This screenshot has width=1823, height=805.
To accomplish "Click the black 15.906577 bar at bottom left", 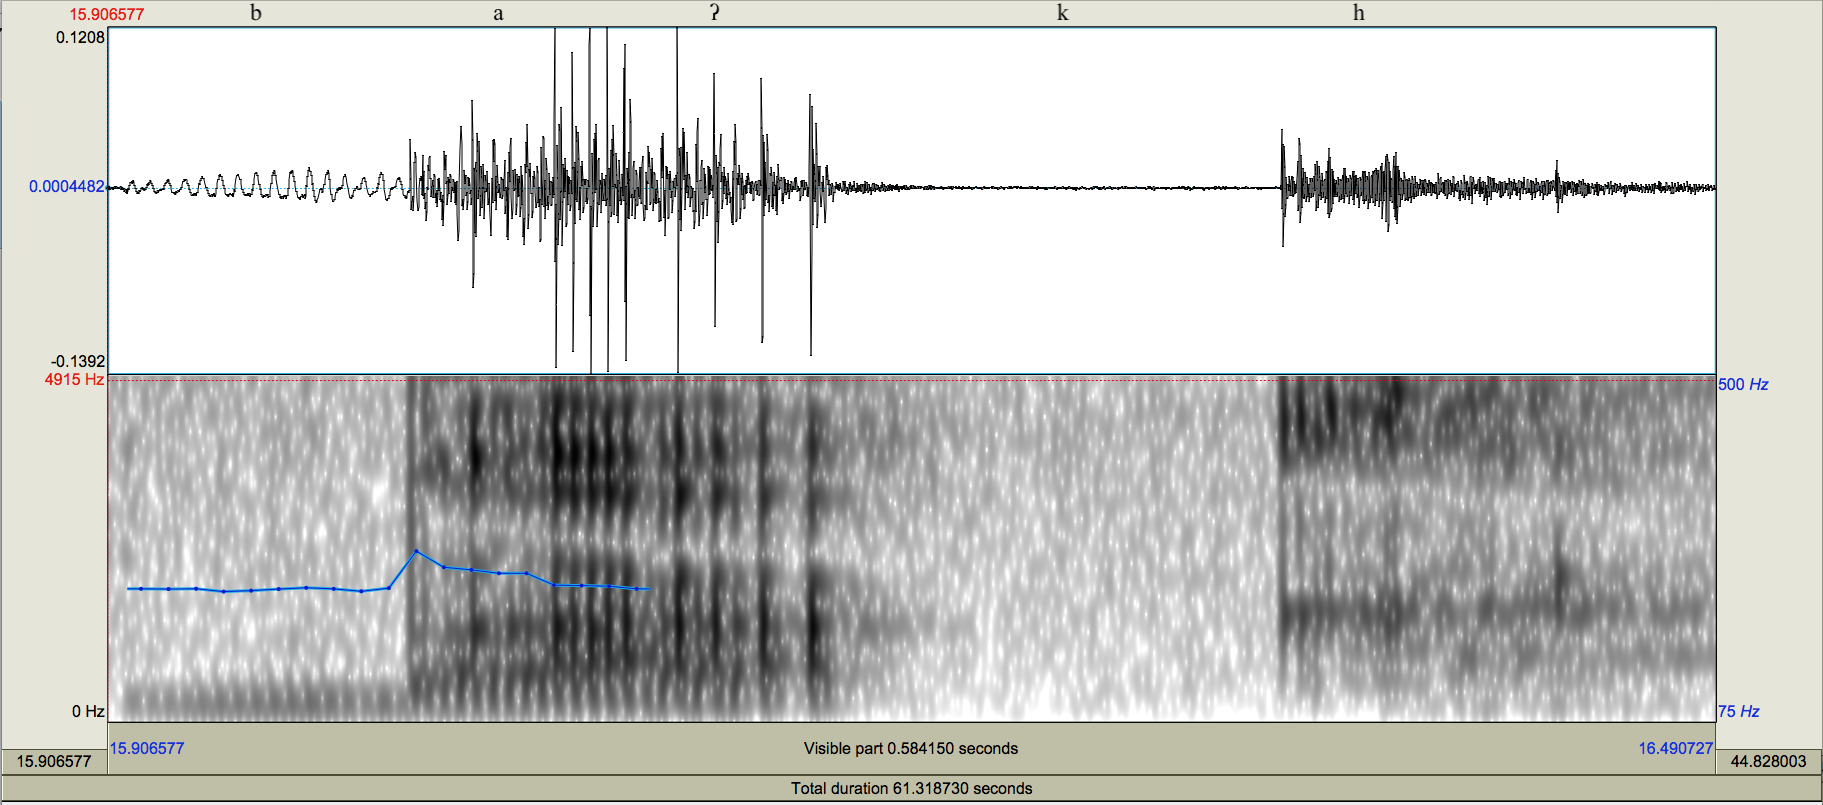I will (54, 761).
